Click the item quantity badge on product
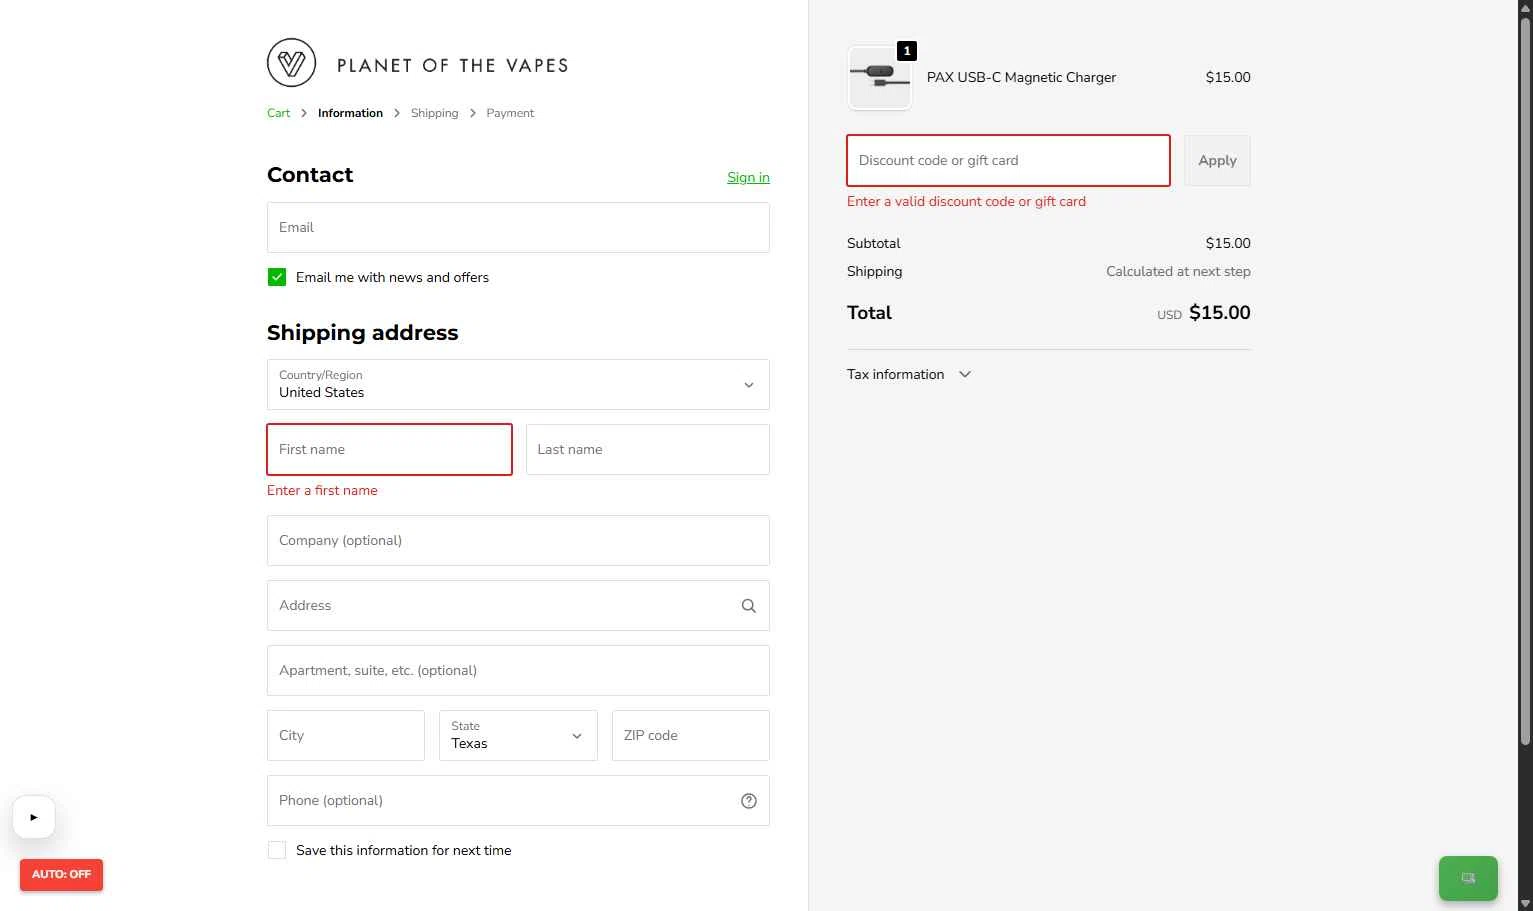The width and height of the screenshot is (1533, 911). pyautogui.click(x=906, y=51)
